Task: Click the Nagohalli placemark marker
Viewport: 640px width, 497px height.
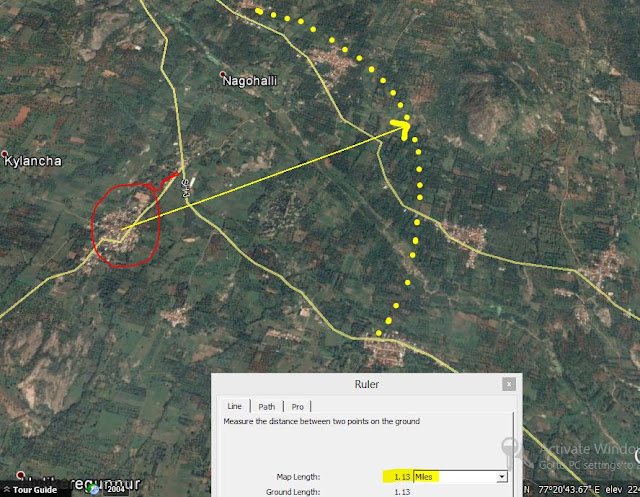Action: (222, 74)
